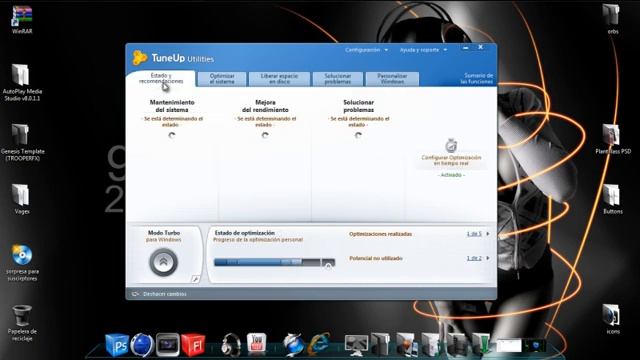
Task: Click the blue orb browser icon before Internet Explorer
Action: click(x=293, y=344)
